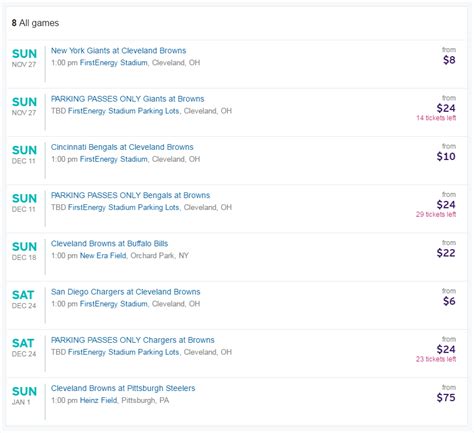Click FirstEnergy Stadium link in Giants game row

pos(113,63)
